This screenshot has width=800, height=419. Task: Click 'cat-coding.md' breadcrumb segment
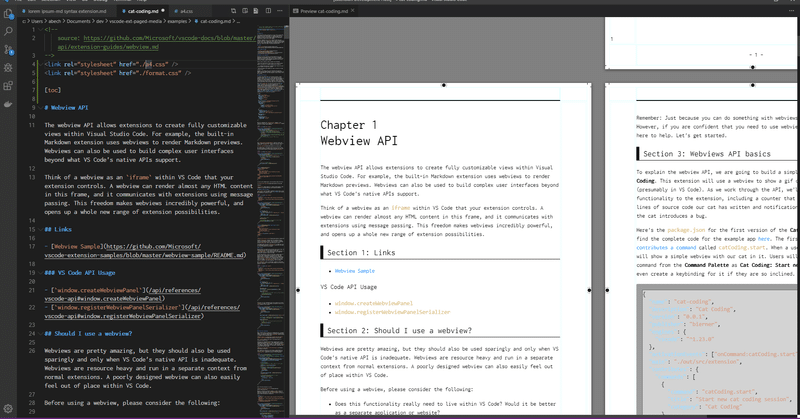click(215, 21)
